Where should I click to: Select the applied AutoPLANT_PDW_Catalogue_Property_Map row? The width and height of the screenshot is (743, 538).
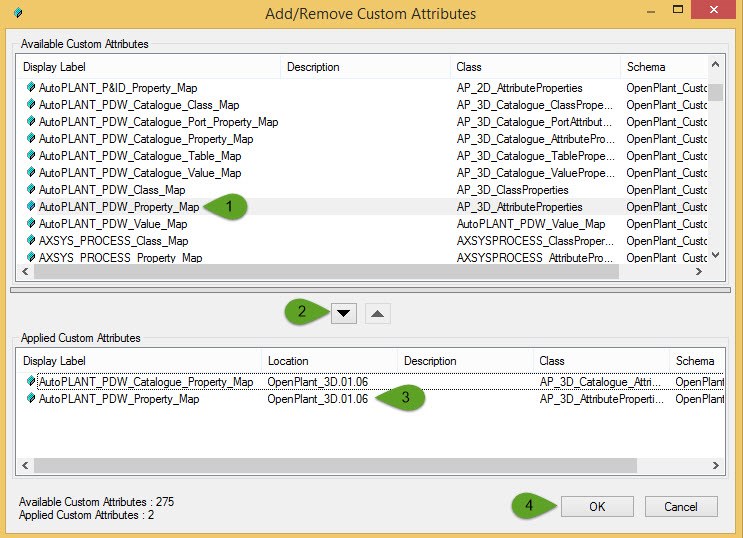click(371, 382)
